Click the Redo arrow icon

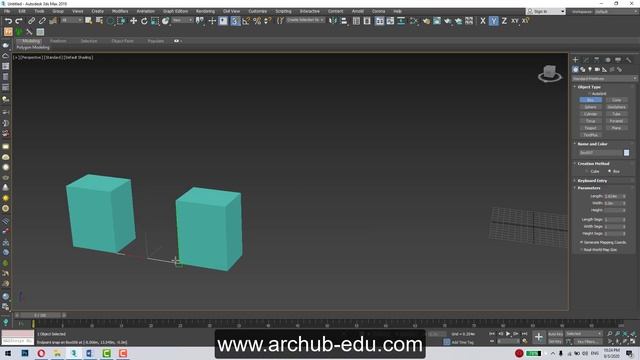coord(19,21)
